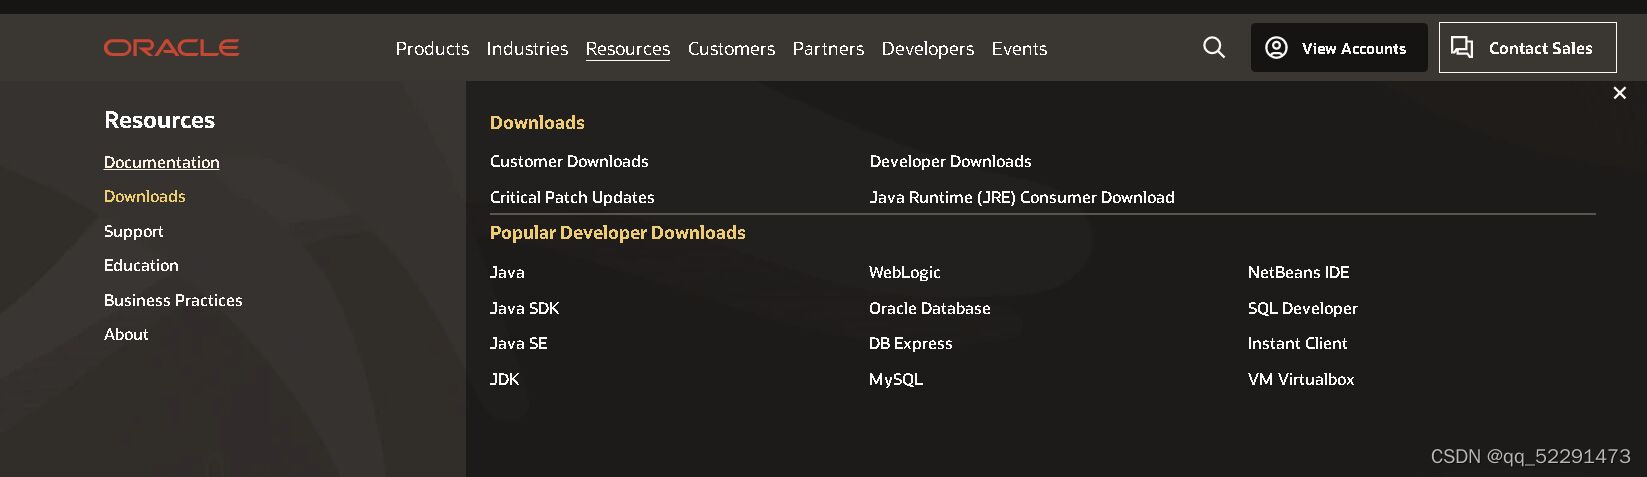Open the Industries menu

coord(527,48)
